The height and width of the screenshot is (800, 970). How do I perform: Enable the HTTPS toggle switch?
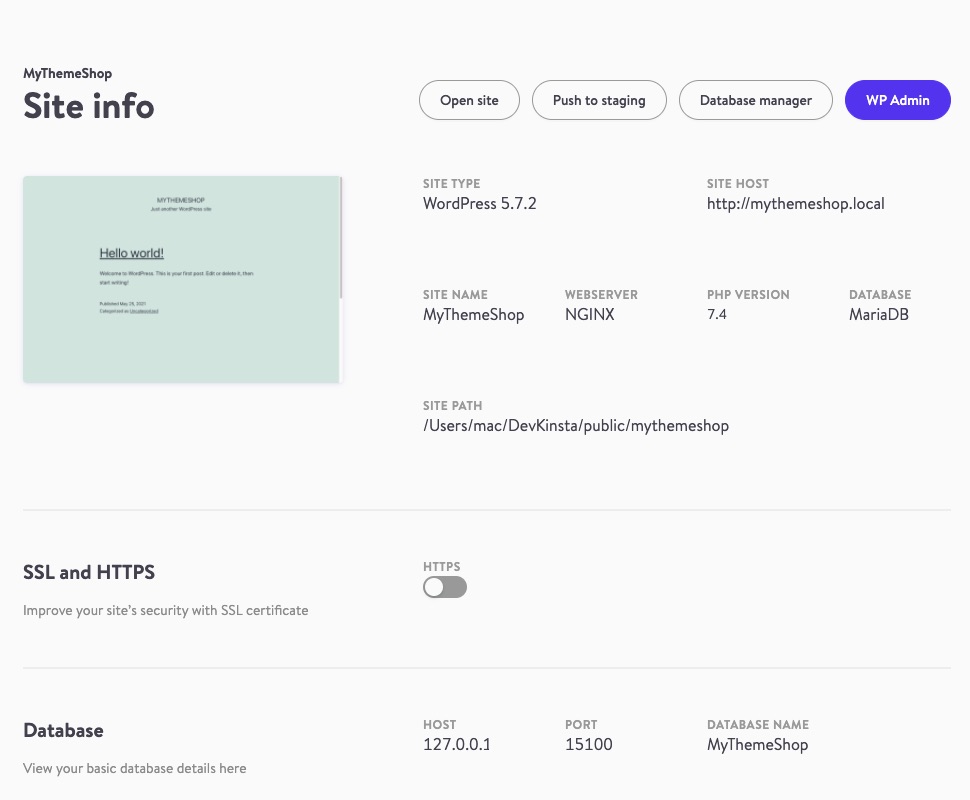click(445, 587)
